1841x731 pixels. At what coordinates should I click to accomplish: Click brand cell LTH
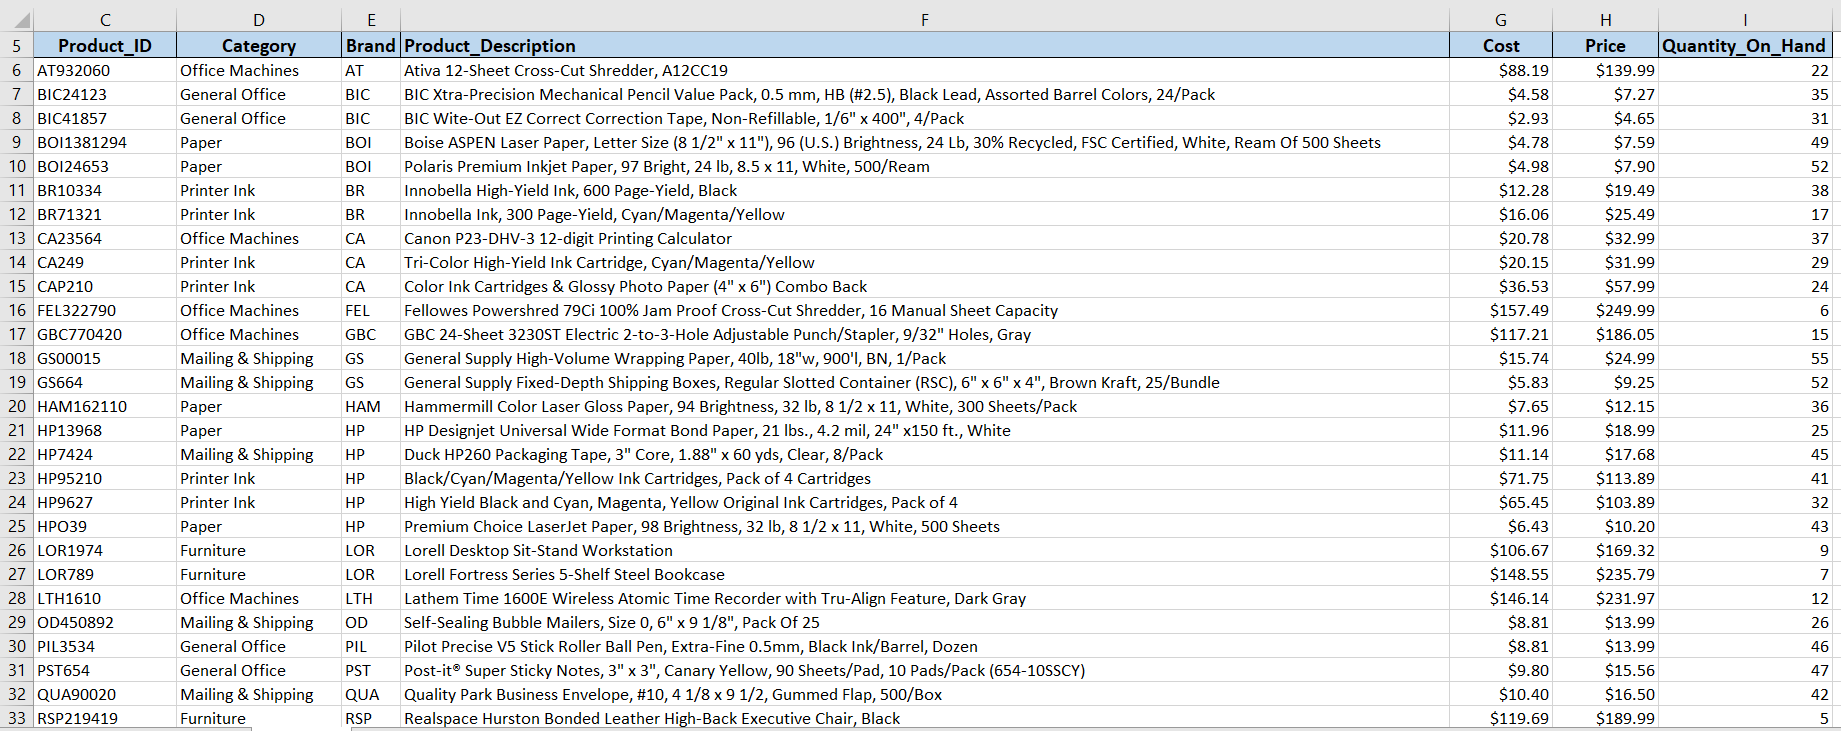point(371,598)
